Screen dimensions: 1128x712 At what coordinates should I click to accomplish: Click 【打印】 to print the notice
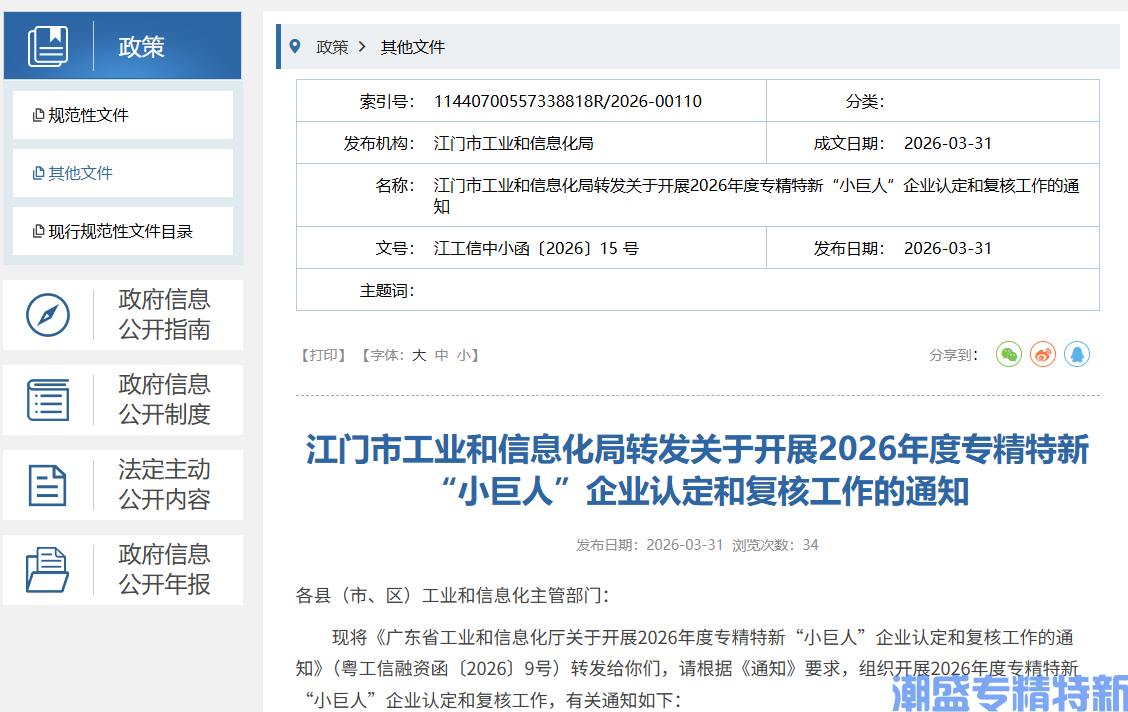point(323,355)
